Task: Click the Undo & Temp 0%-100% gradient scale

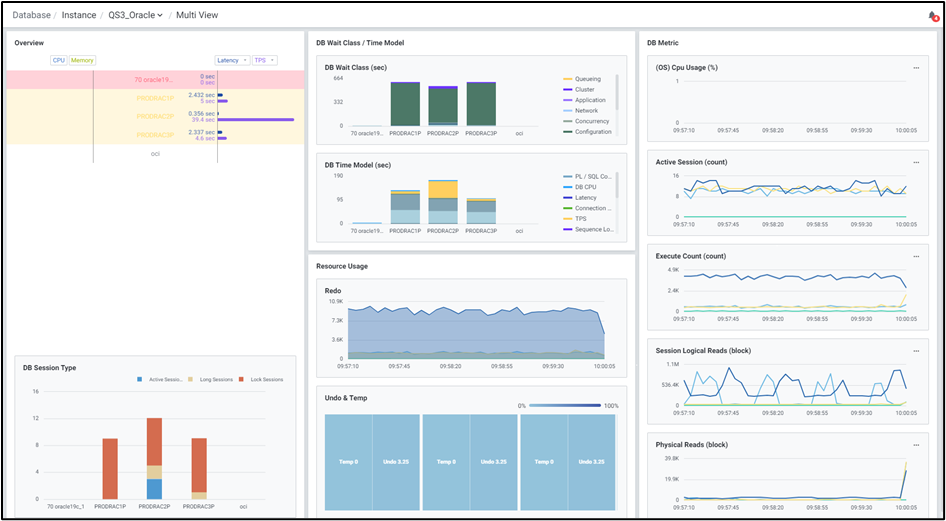Action: pos(565,405)
